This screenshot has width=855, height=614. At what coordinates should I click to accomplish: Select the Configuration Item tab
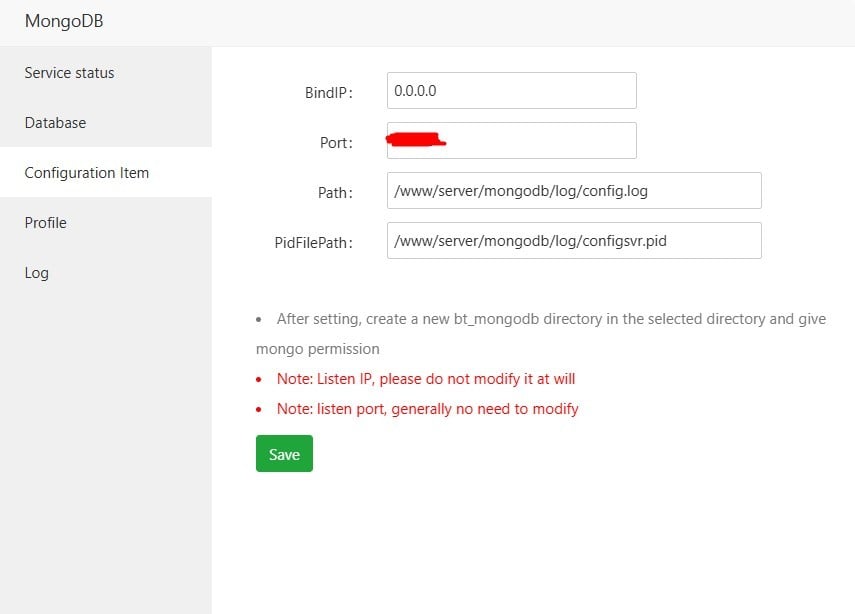tap(87, 173)
